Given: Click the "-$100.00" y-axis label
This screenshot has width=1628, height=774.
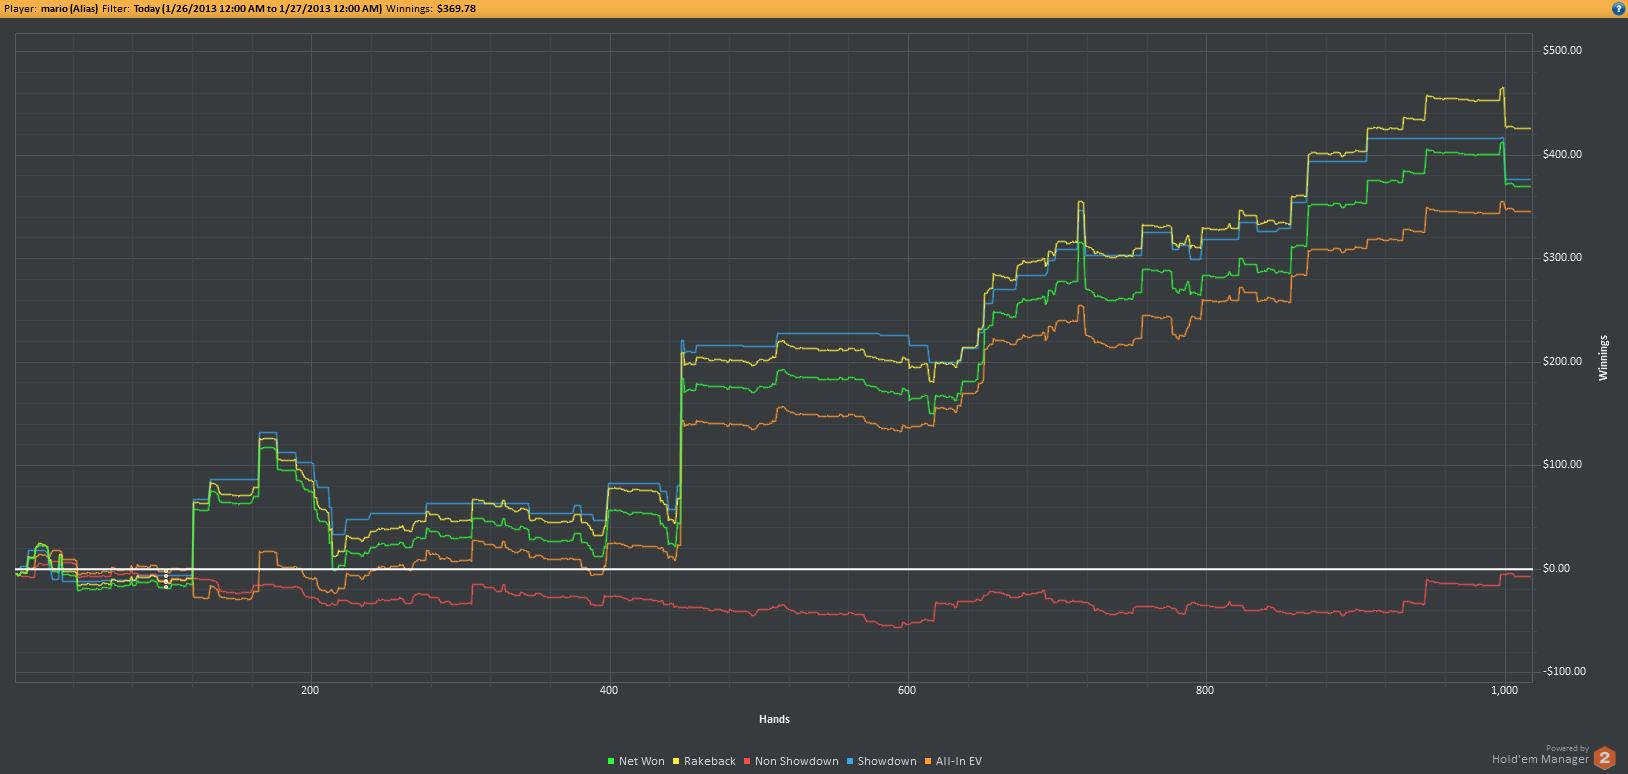Looking at the screenshot, I should [1562, 672].
